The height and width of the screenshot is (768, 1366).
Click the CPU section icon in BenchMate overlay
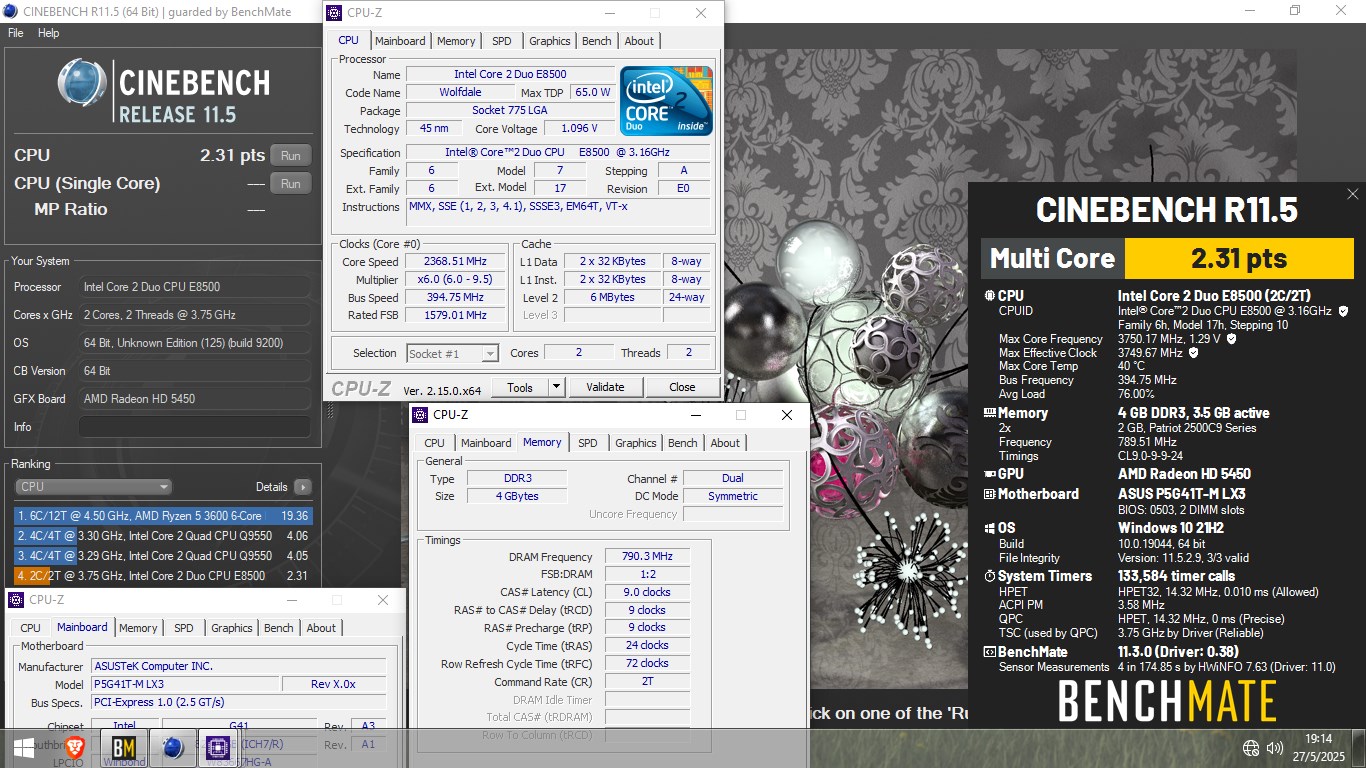point(990,296)
